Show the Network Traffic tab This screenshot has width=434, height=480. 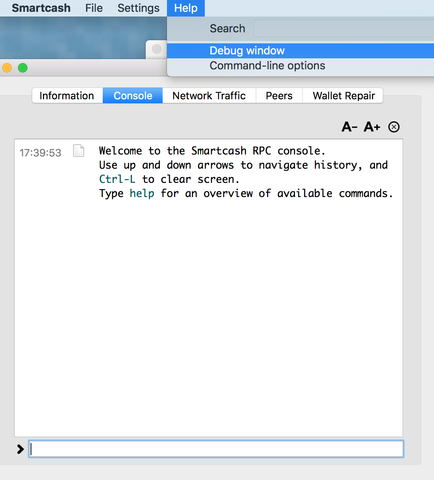209,96
